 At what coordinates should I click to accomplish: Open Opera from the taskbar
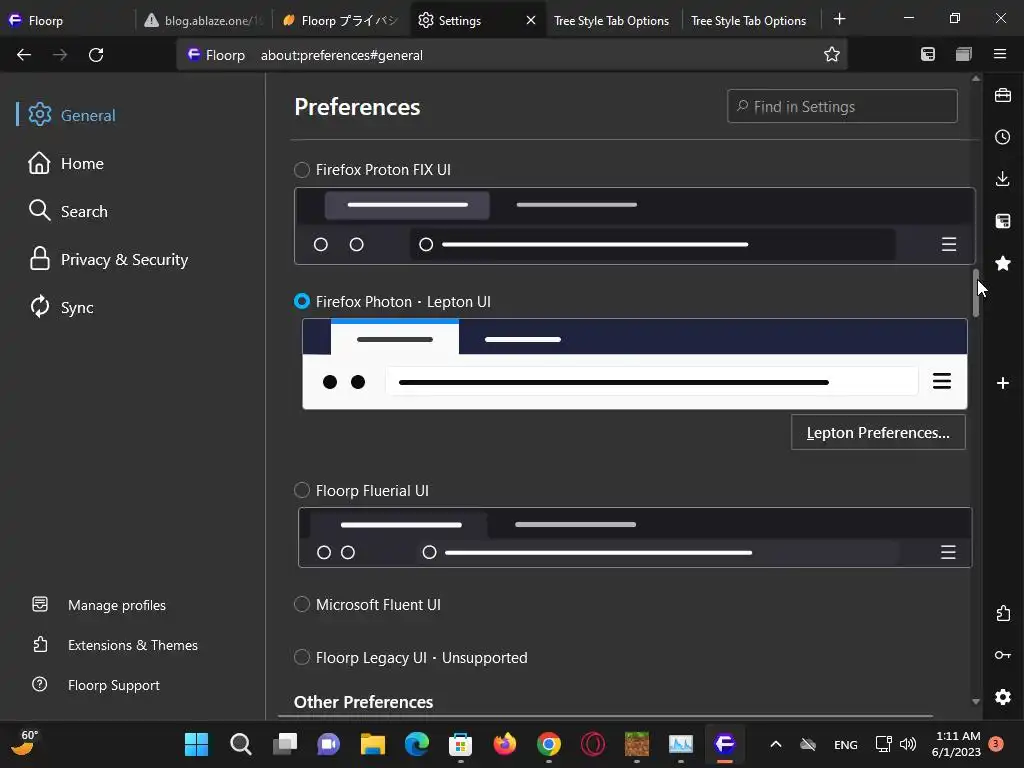pyautogui.click(x=593, y=744)
